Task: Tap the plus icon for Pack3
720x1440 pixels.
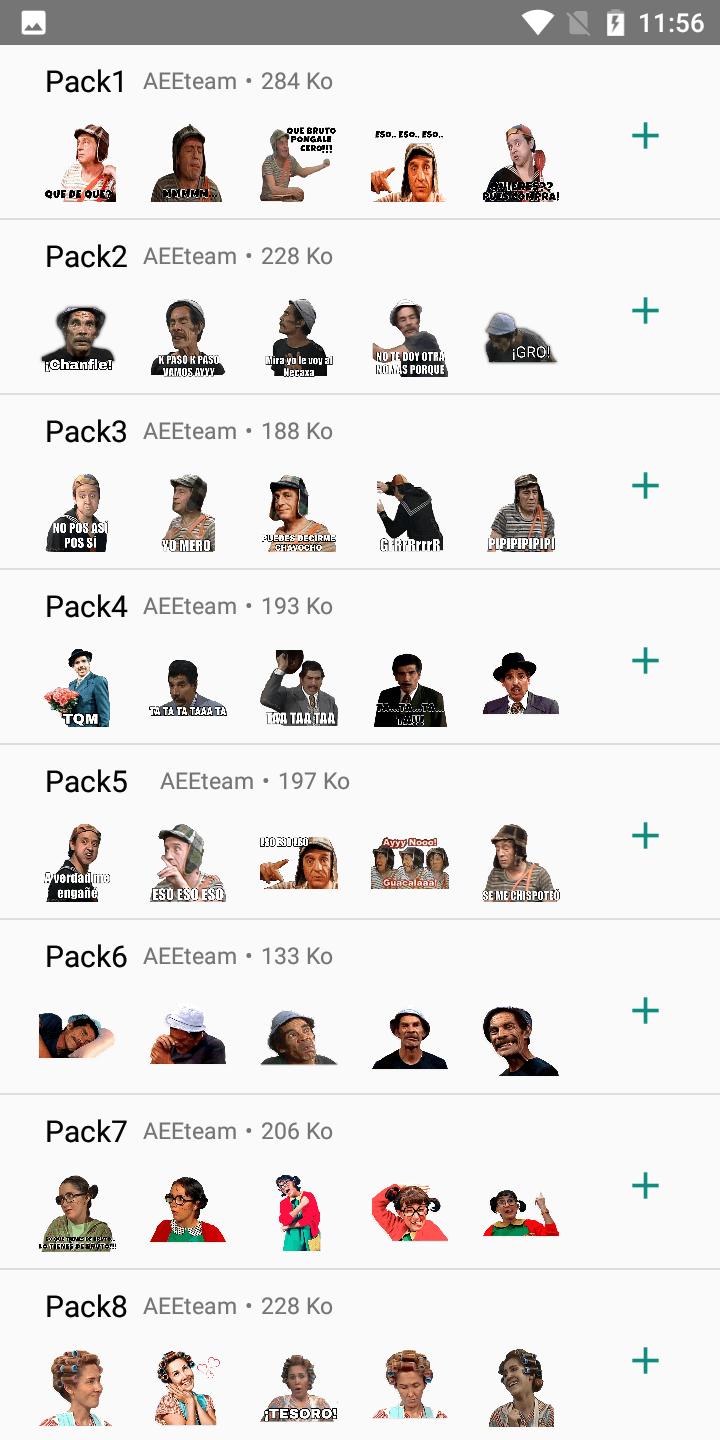Action: click(645, 486)
